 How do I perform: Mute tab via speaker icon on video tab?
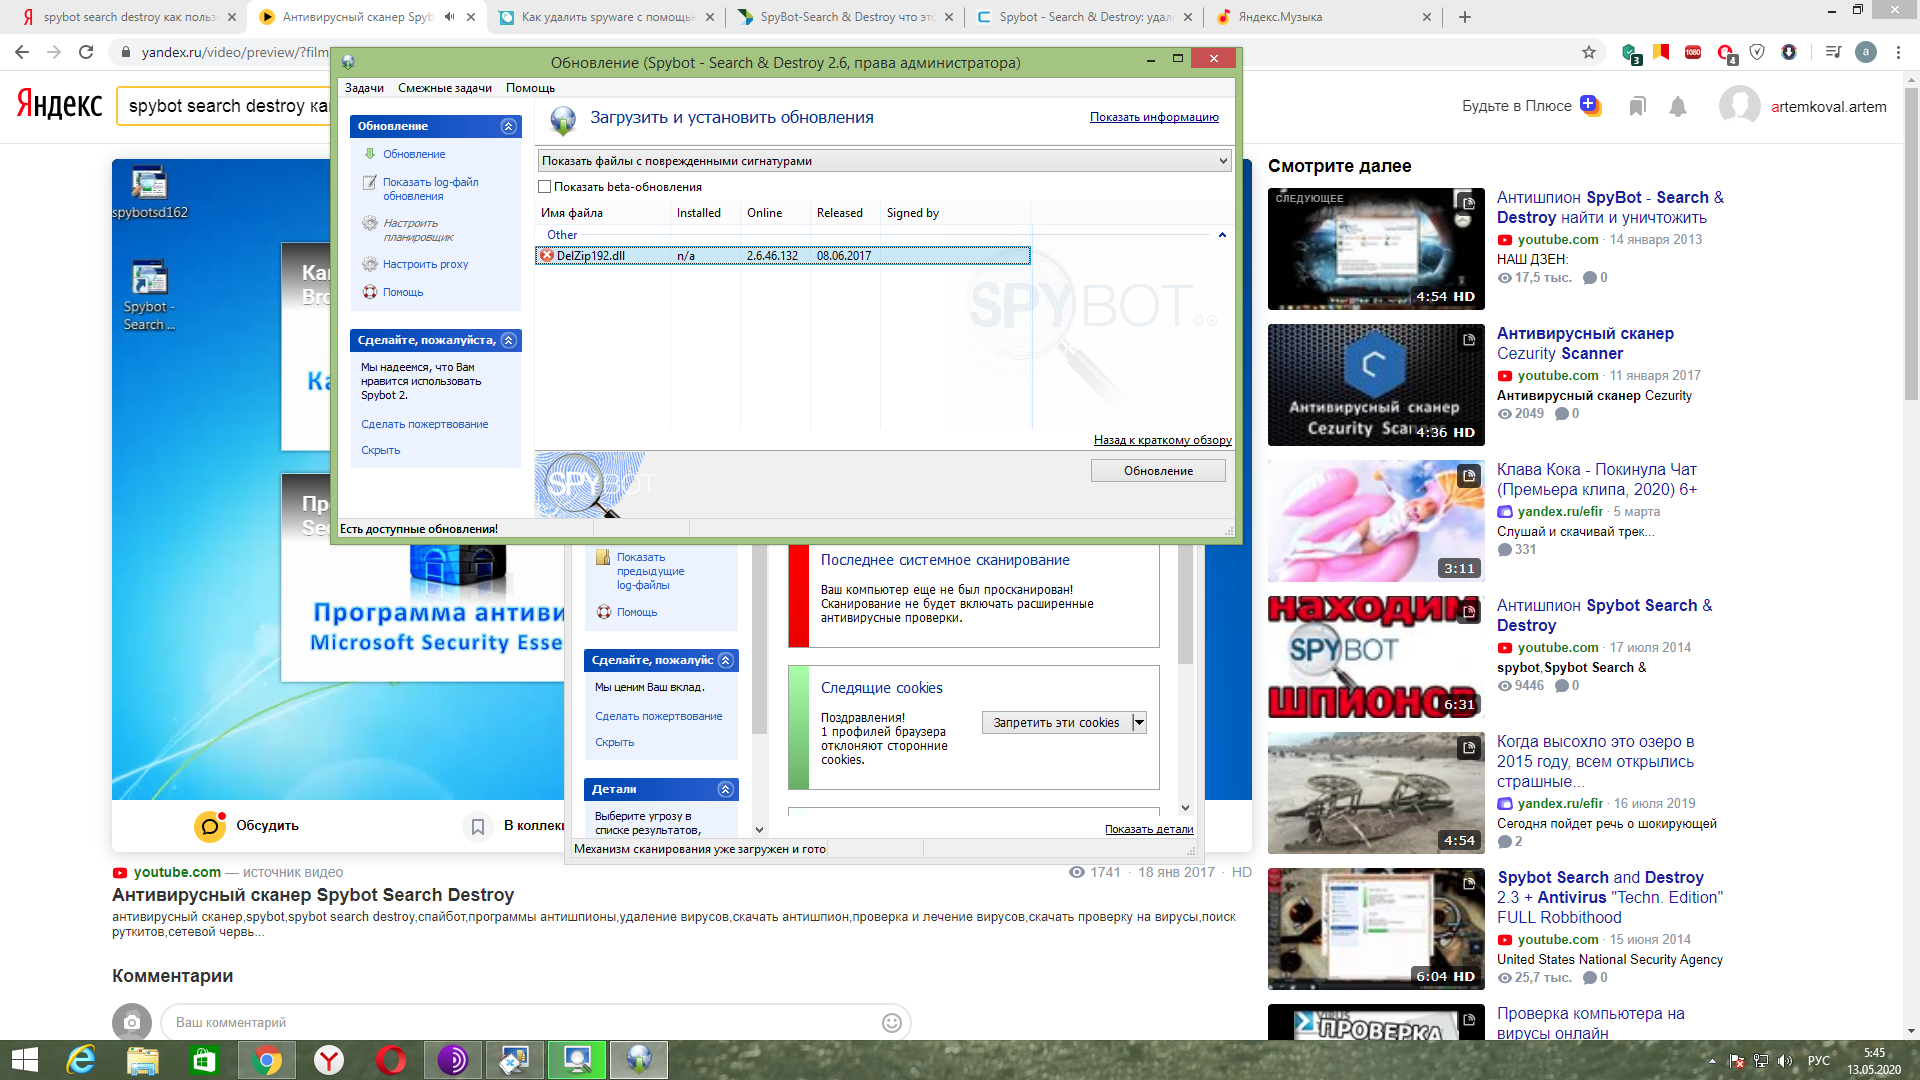click(x=449, y=17)
